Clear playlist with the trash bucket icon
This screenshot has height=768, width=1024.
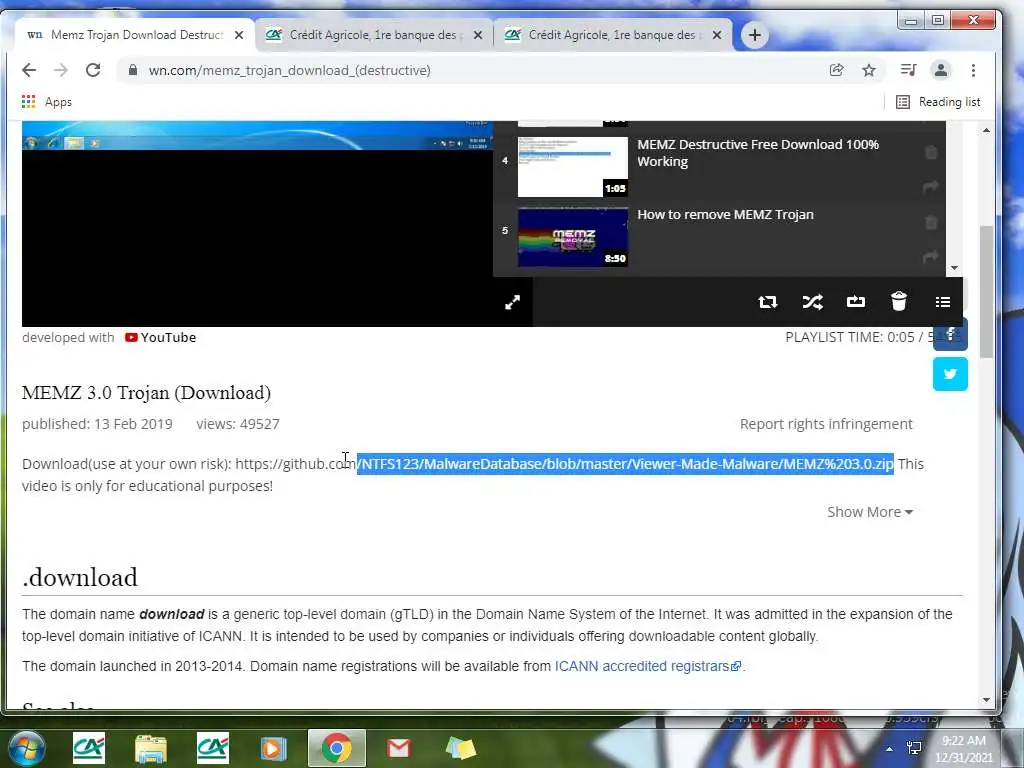[x=899, y=301]
